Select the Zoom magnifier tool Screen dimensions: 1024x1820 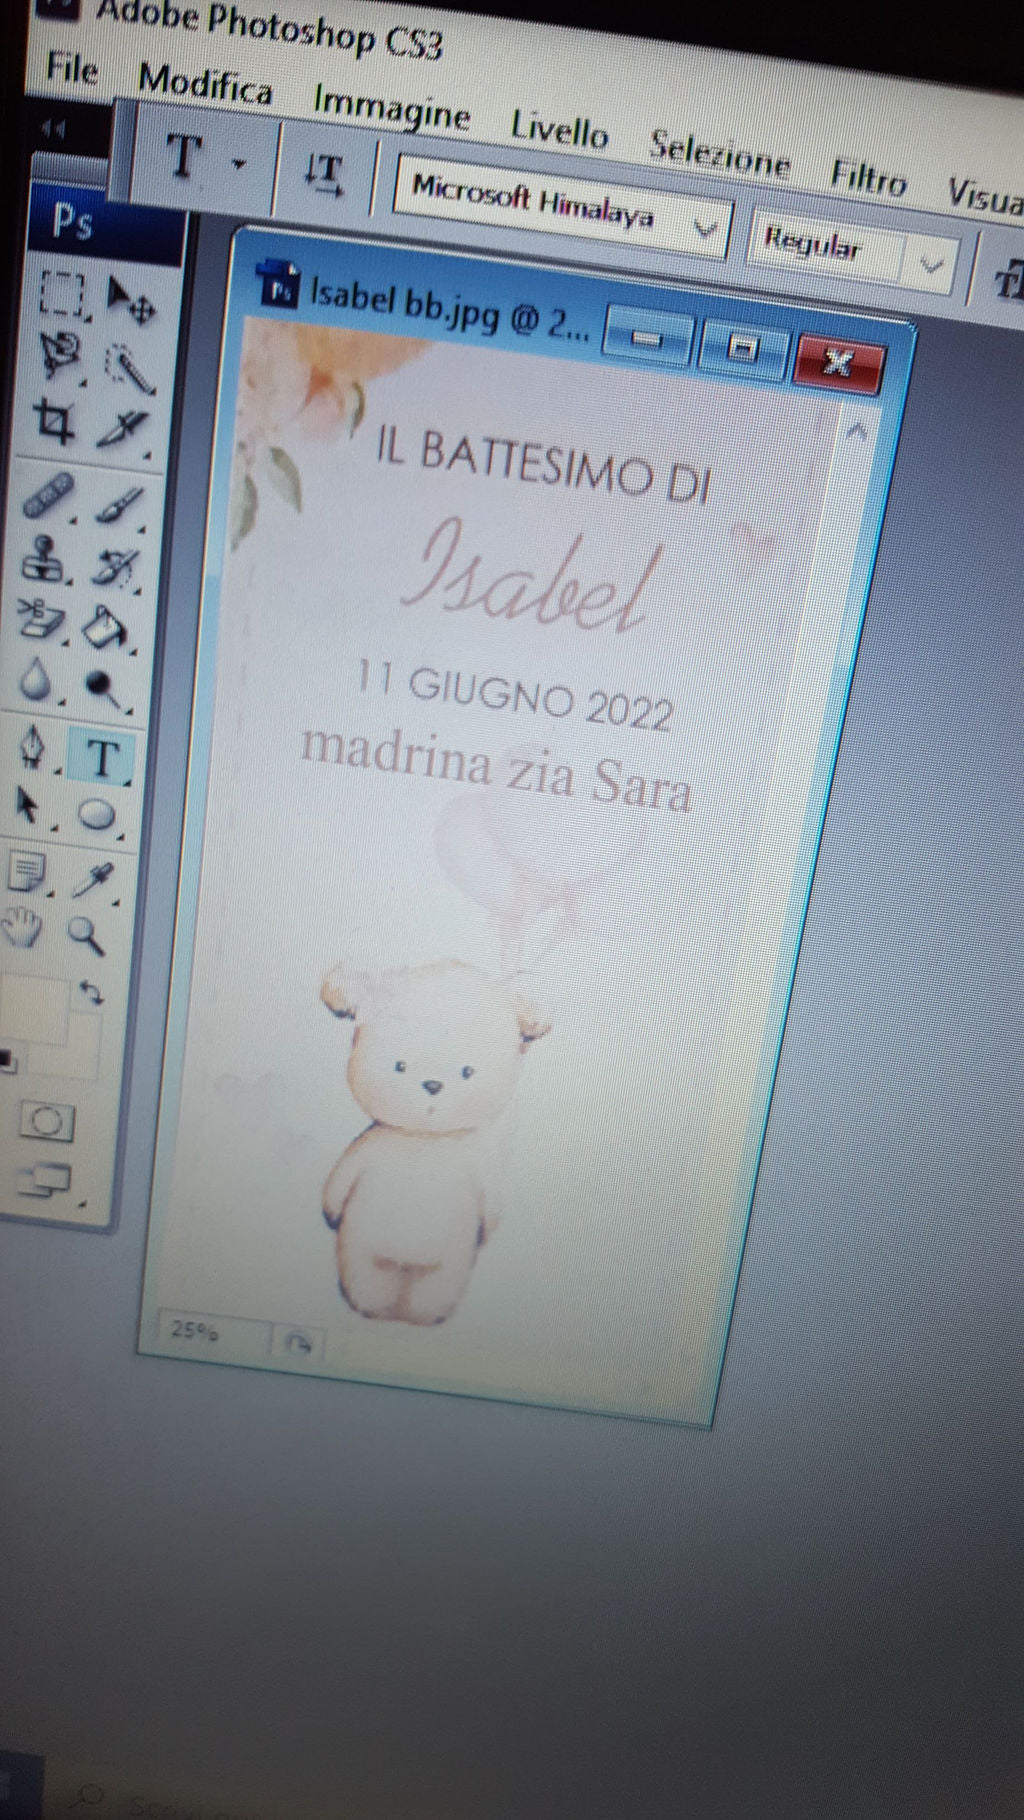coord(88,936)
